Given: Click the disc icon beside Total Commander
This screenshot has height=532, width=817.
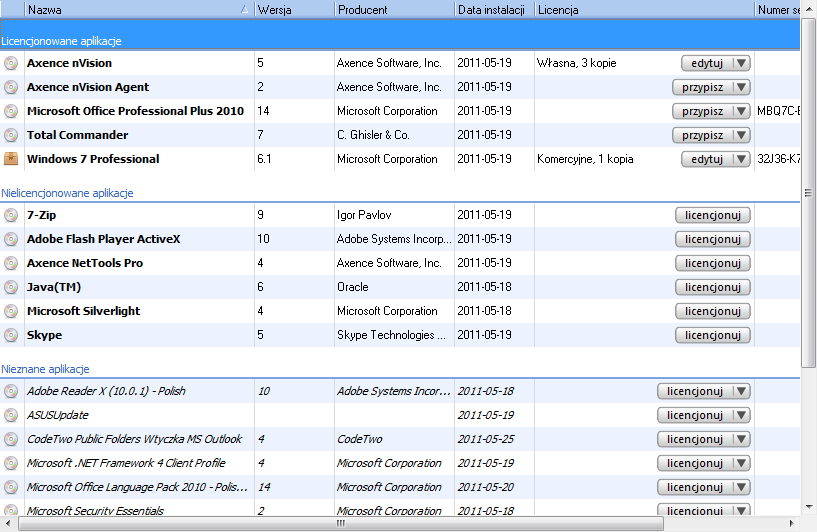Looking at the screenshot, I should tap(11, 135).
